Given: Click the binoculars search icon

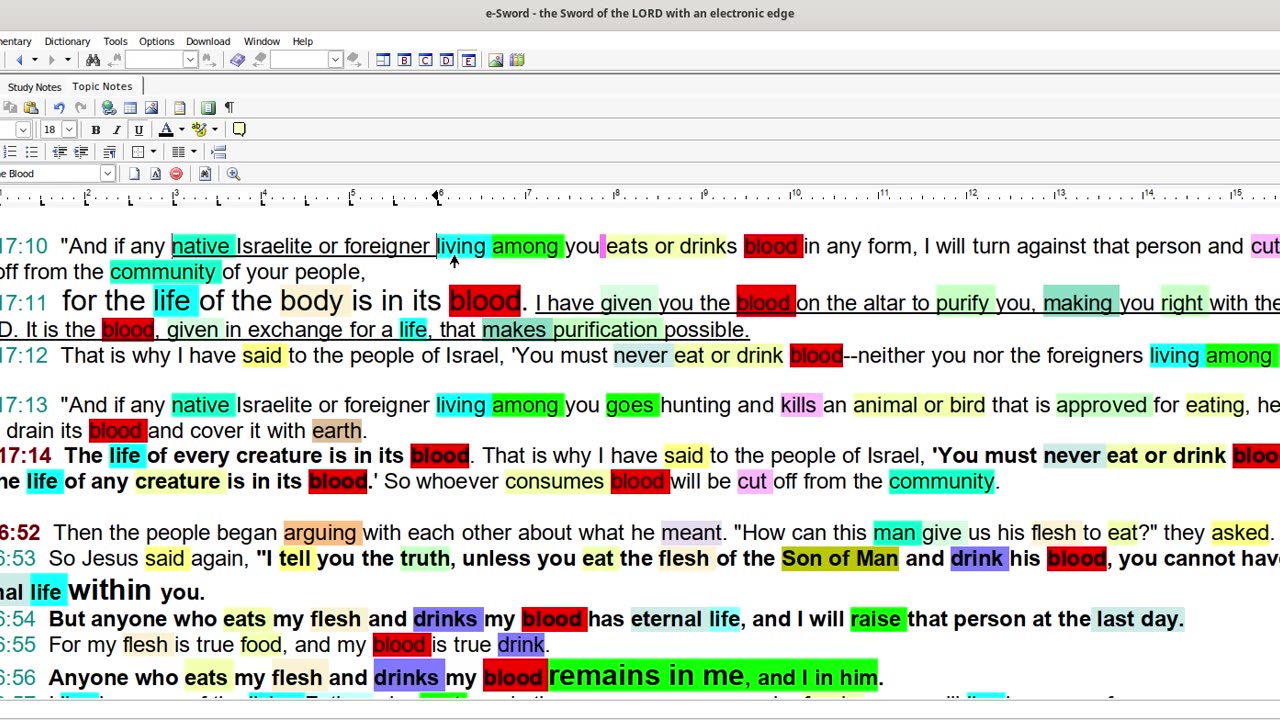Looking at the screenshot, I should coord(93,60).
